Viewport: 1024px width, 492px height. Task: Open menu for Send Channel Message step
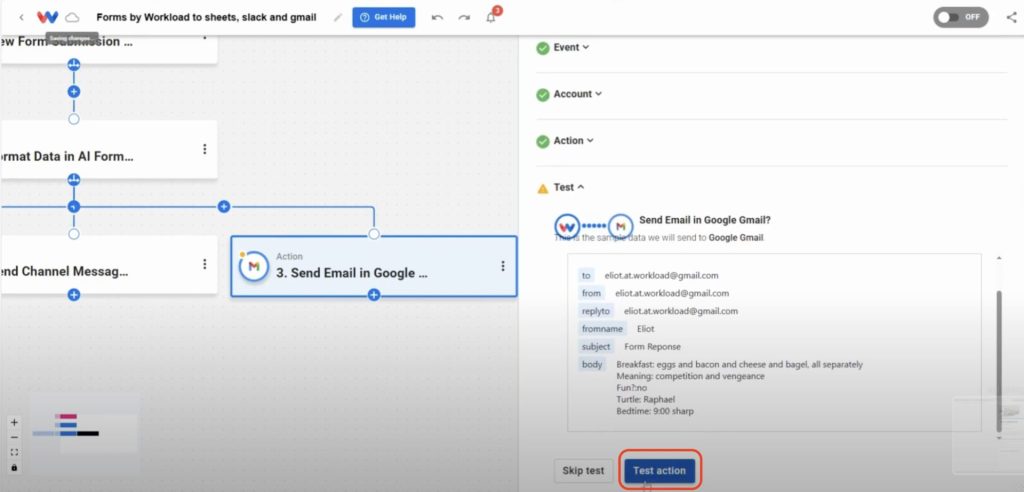(x=204, y=264)
